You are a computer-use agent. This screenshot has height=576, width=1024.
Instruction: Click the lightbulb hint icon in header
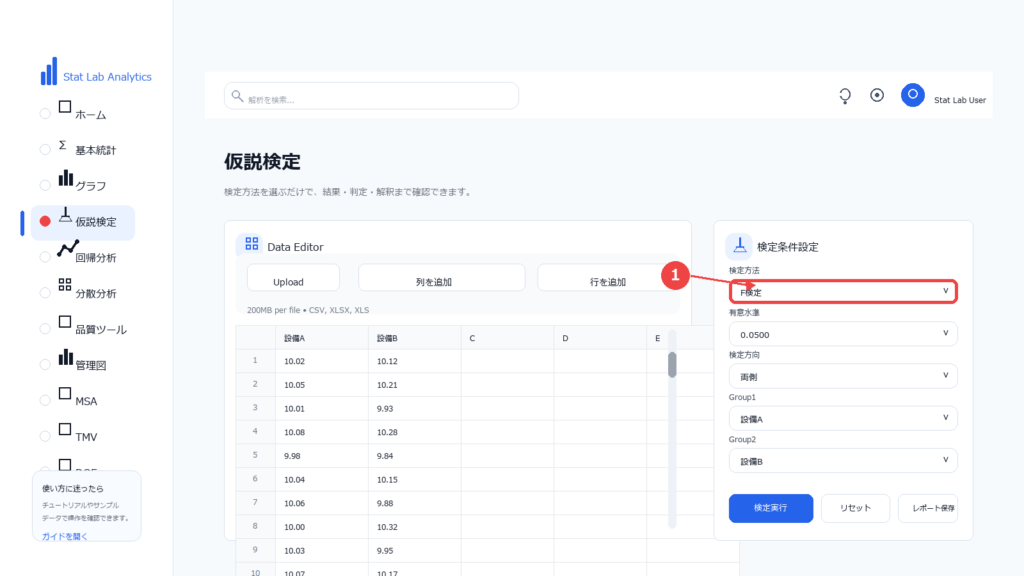pos(845,96)
